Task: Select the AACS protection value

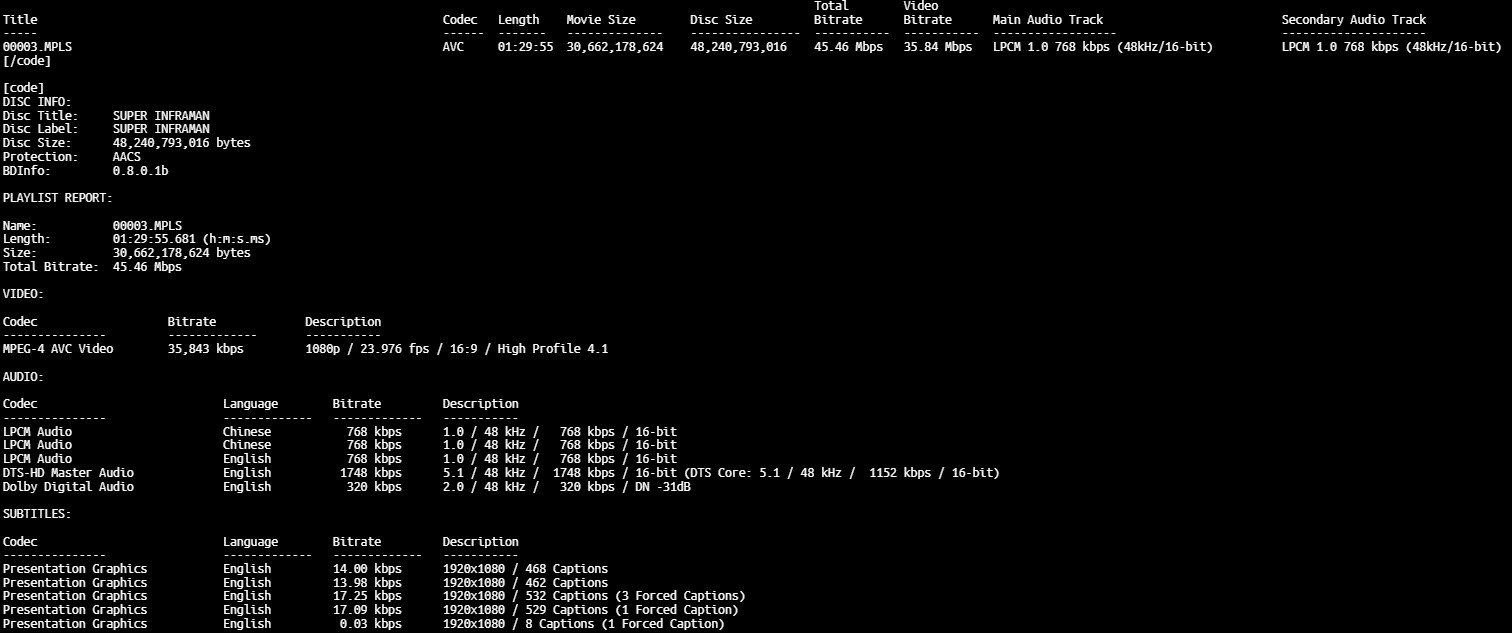Action: (x=127, y=157)
